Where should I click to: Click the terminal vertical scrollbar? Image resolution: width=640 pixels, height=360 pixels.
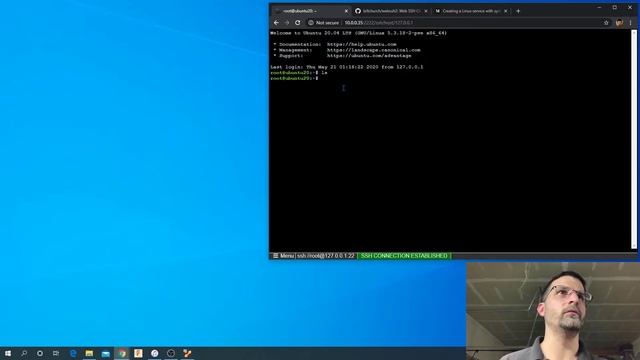tap(634, 140)
